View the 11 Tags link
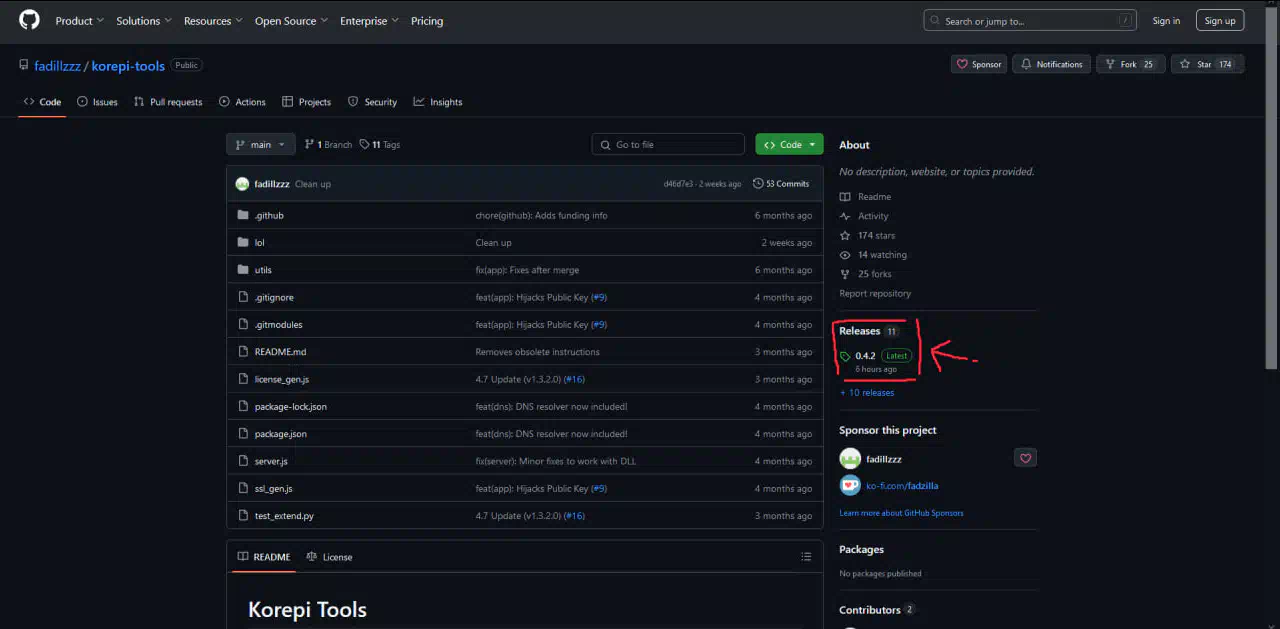This screenshot has height=629, width=1280. (x=380, y=145)
